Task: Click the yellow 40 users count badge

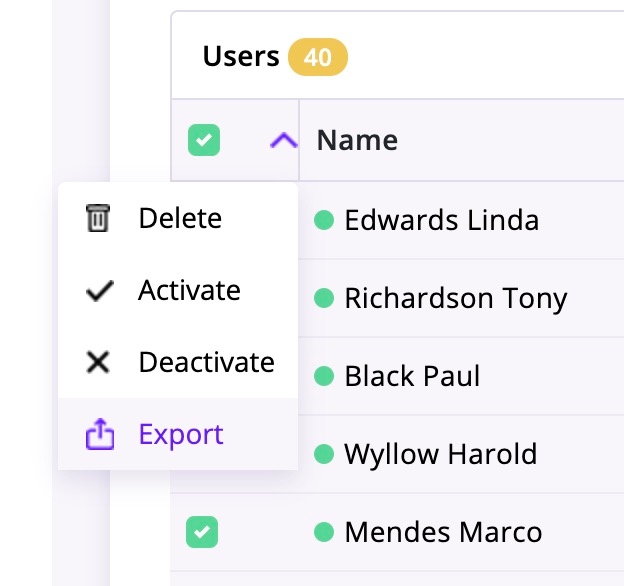Action: pyautogui.click(x=317, y=57)
